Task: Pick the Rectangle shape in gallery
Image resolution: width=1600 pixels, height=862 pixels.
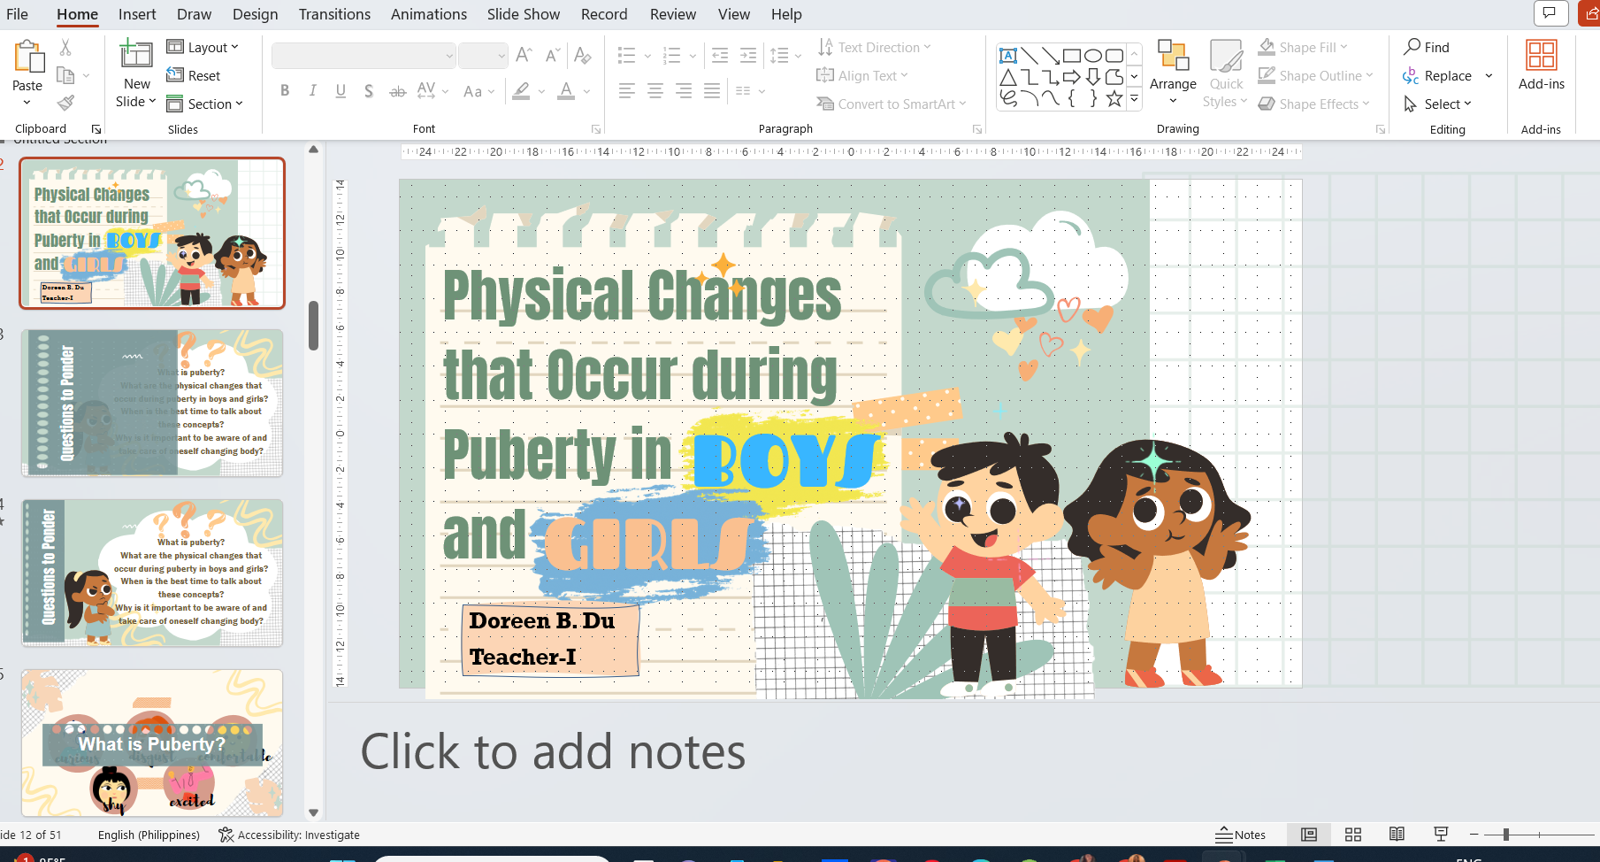Action: tap(1072, 55)
